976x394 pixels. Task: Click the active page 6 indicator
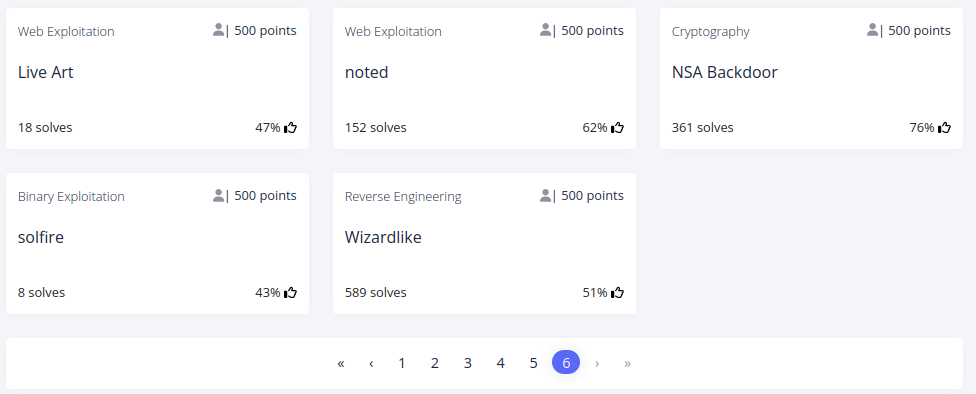click(x=566, y=362)
